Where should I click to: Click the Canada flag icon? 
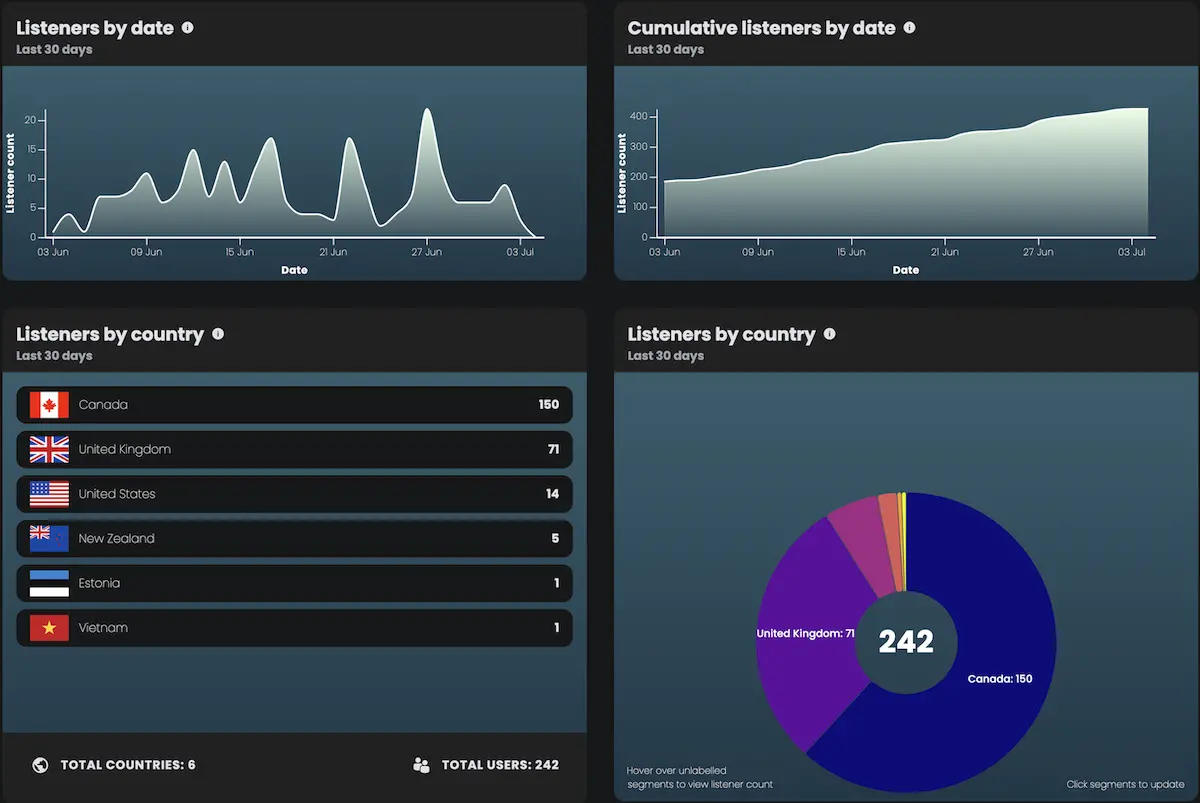click(x=49, y=405)
